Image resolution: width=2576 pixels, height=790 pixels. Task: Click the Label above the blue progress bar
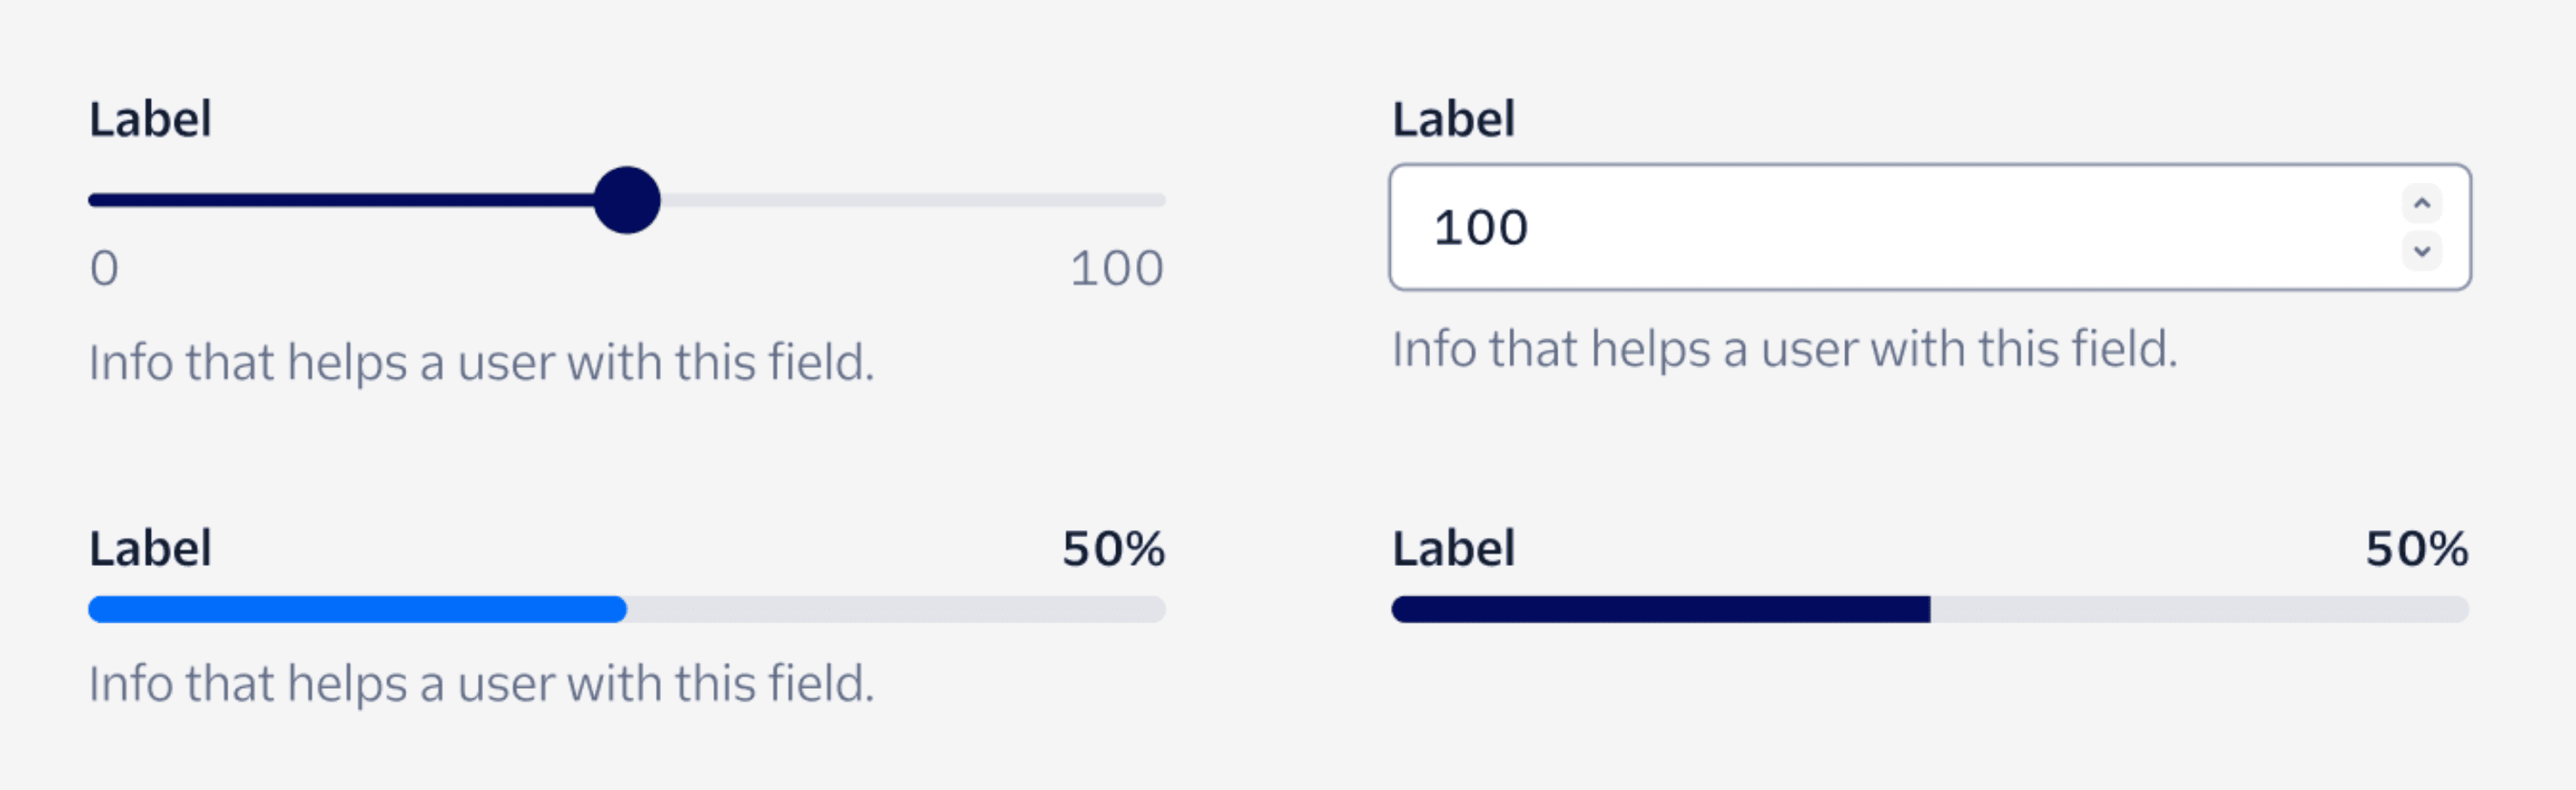coord(150,548)
